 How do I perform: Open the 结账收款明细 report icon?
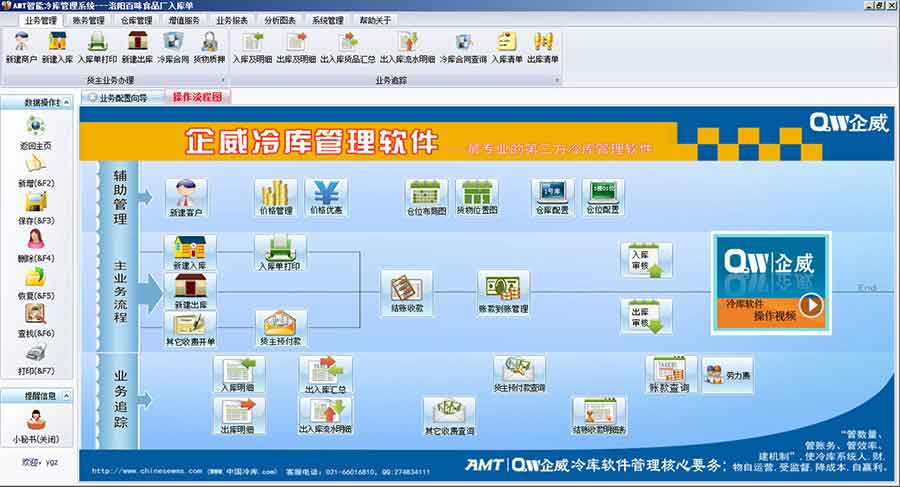[x=599, y=416]
